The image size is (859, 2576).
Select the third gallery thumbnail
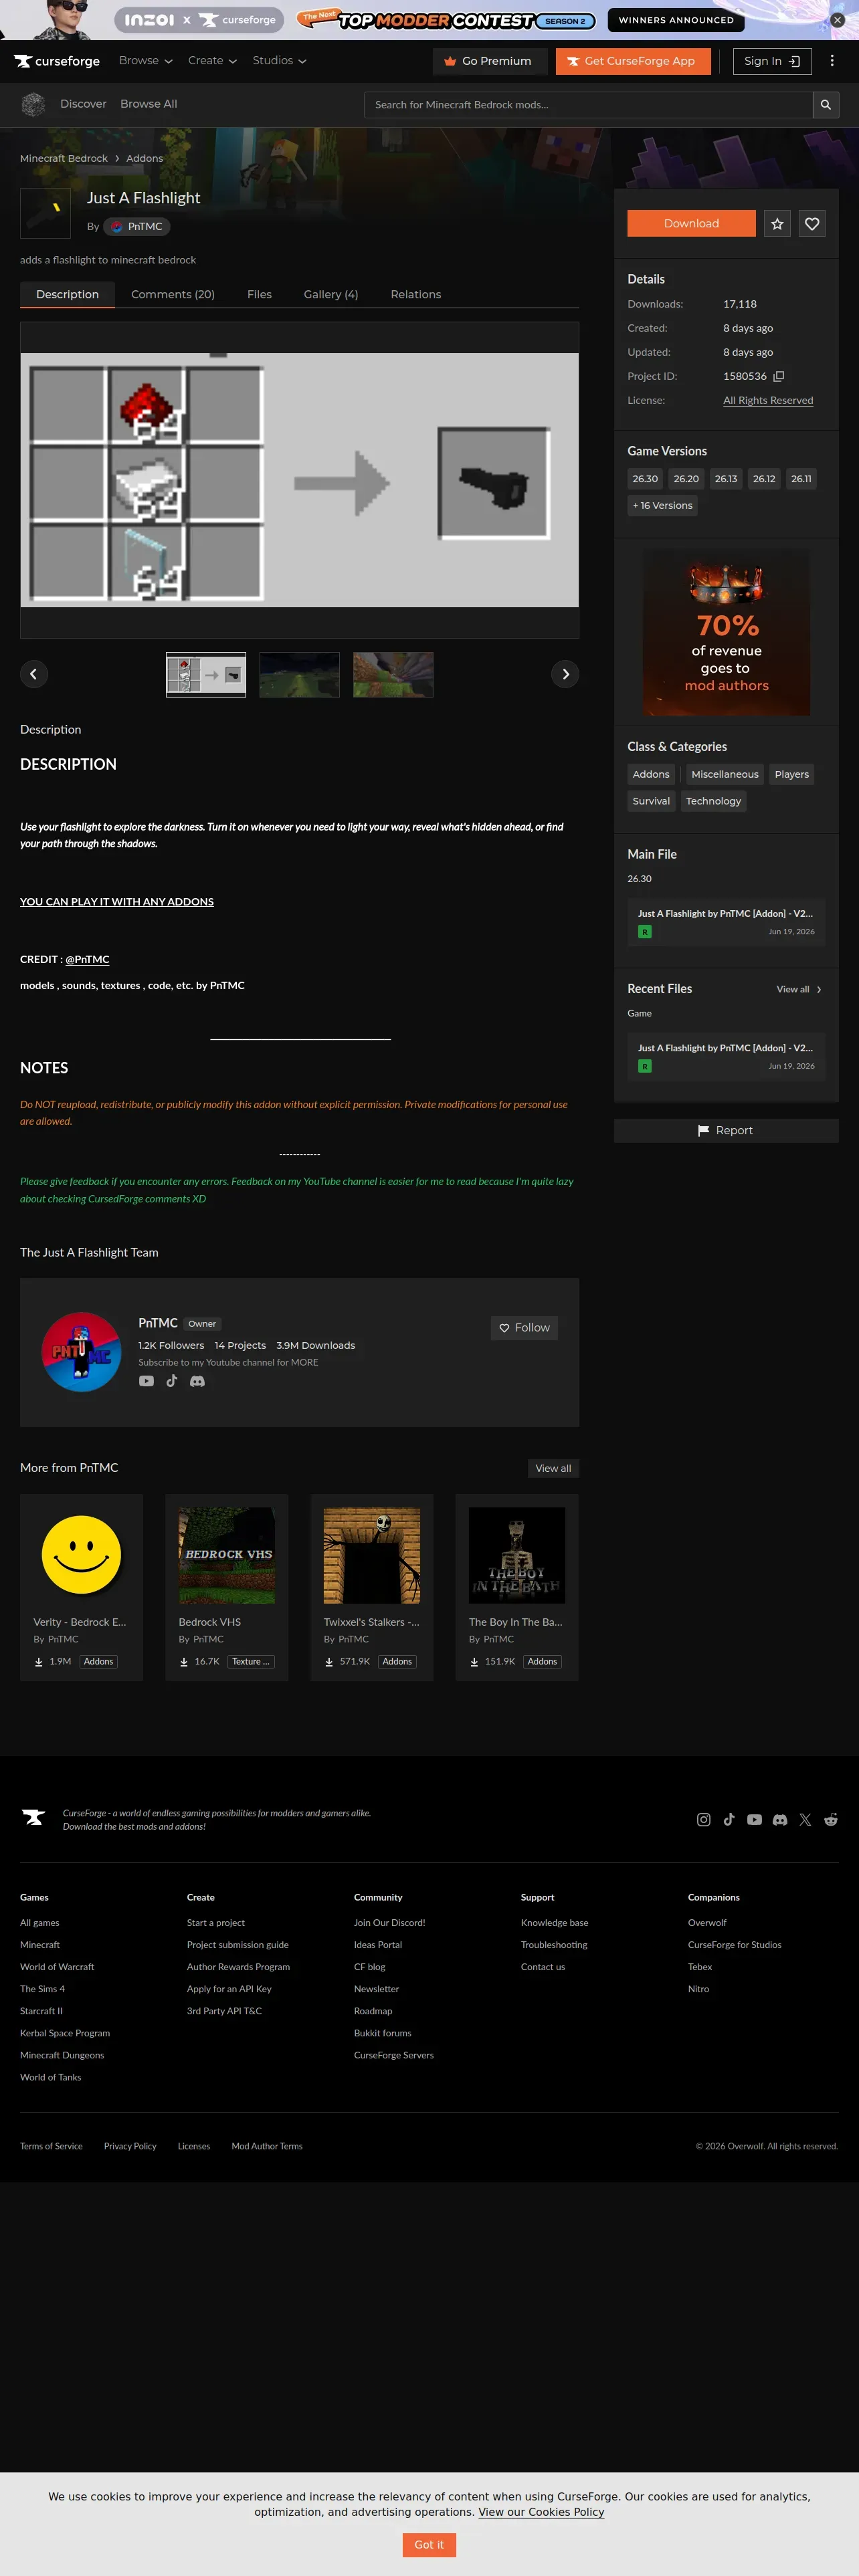point(393,675)
